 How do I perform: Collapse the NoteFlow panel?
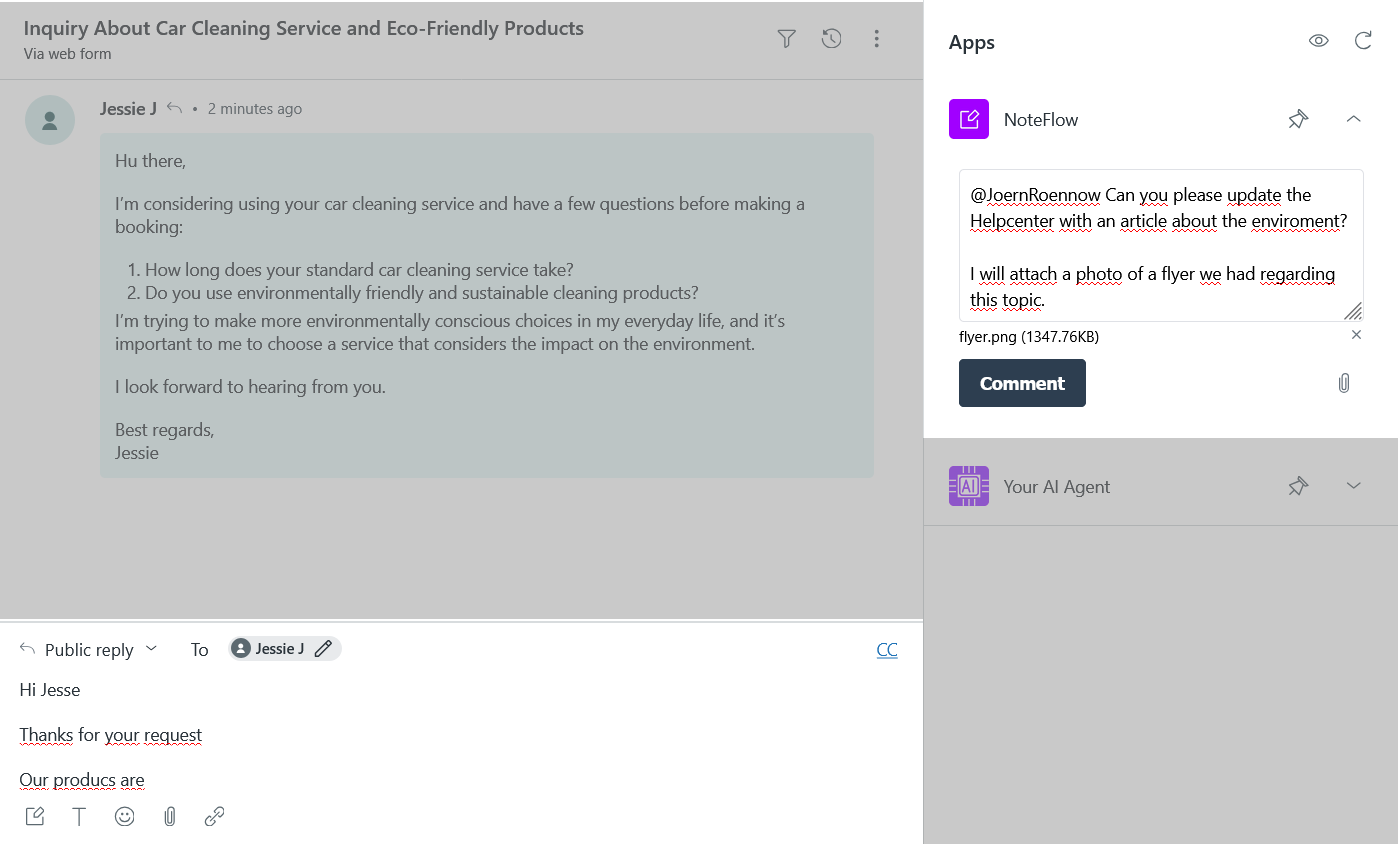coord(1353,118)
